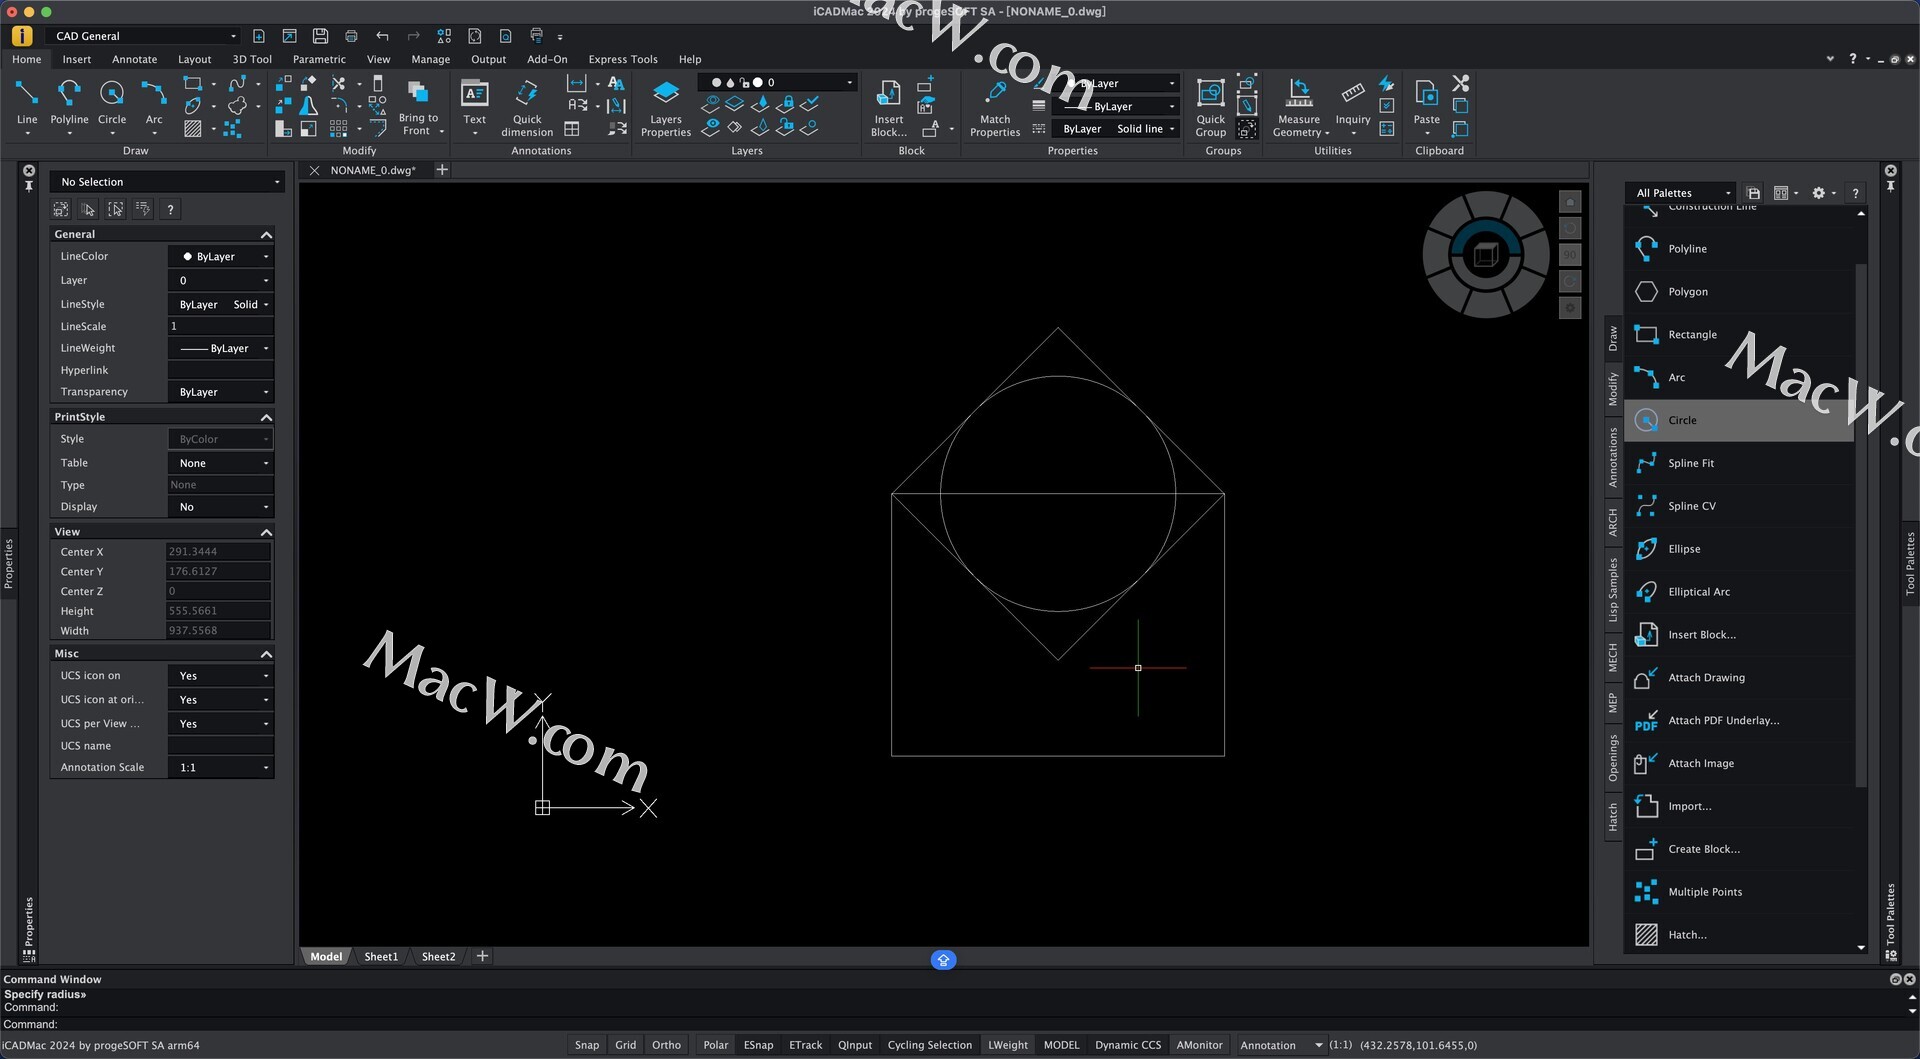Viewport: 1920px width, 1059px height.
Task: Click Cycling Selection in status bar
Action: [929, 1045]
